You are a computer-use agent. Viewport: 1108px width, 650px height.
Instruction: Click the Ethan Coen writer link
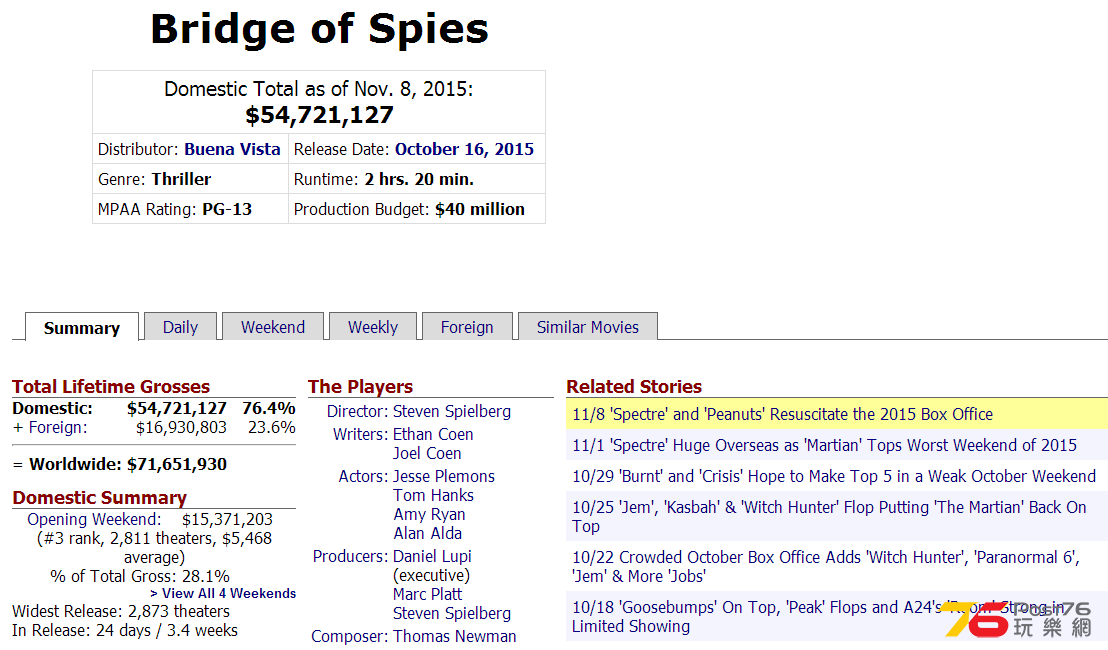(x=432, y=434)
